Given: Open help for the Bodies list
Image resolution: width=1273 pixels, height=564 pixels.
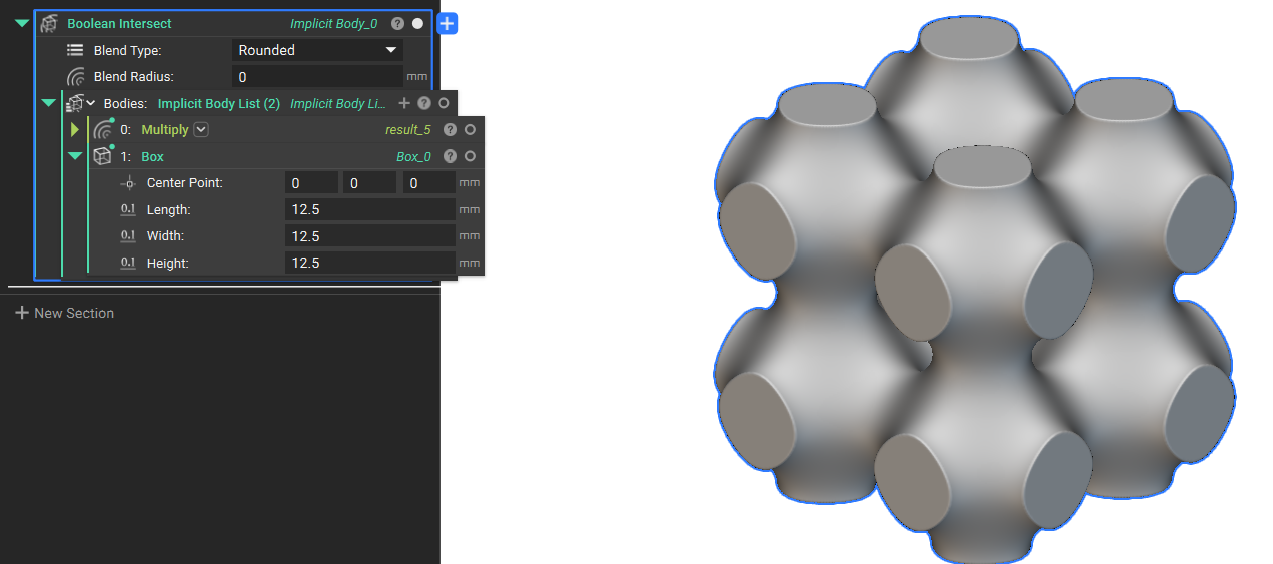Looking at the screenshot, I should click(x=424, y=103).
